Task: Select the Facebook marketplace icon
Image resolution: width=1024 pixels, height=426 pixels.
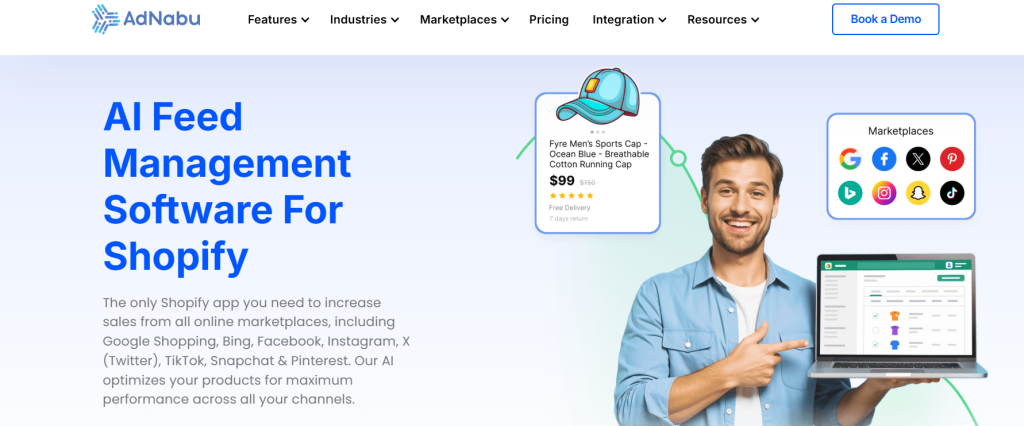Action: (x=884, y=159)
